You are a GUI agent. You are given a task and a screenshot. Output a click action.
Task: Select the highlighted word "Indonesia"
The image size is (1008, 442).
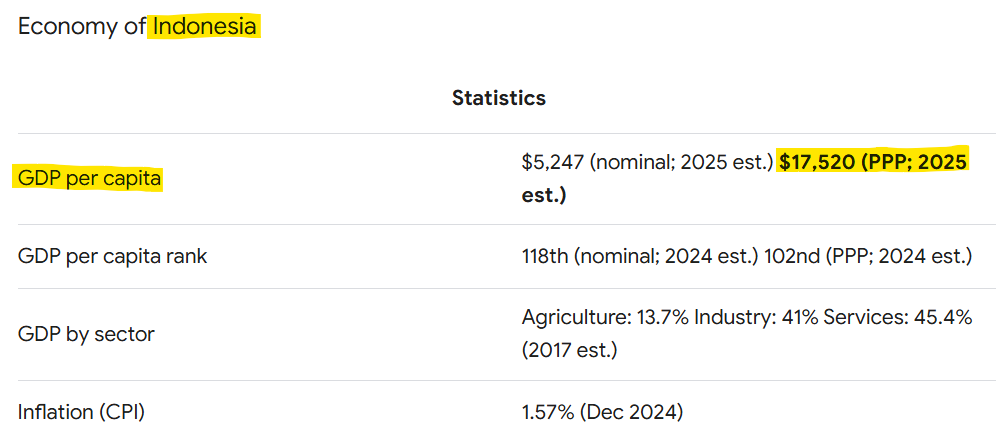click(x=205, y=26)
